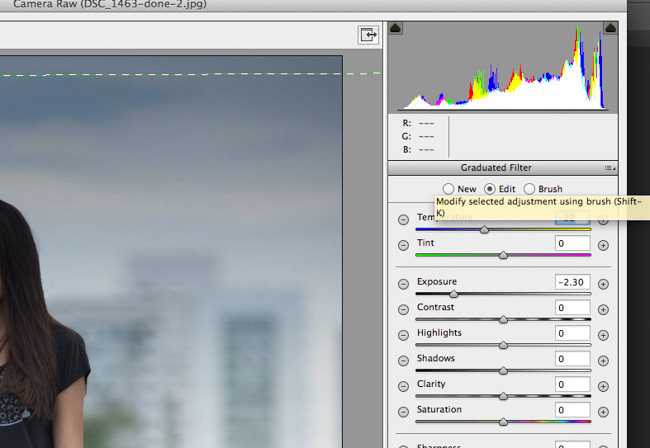
Task: Click the Contrast slider handle
Action: coord(503,320)
